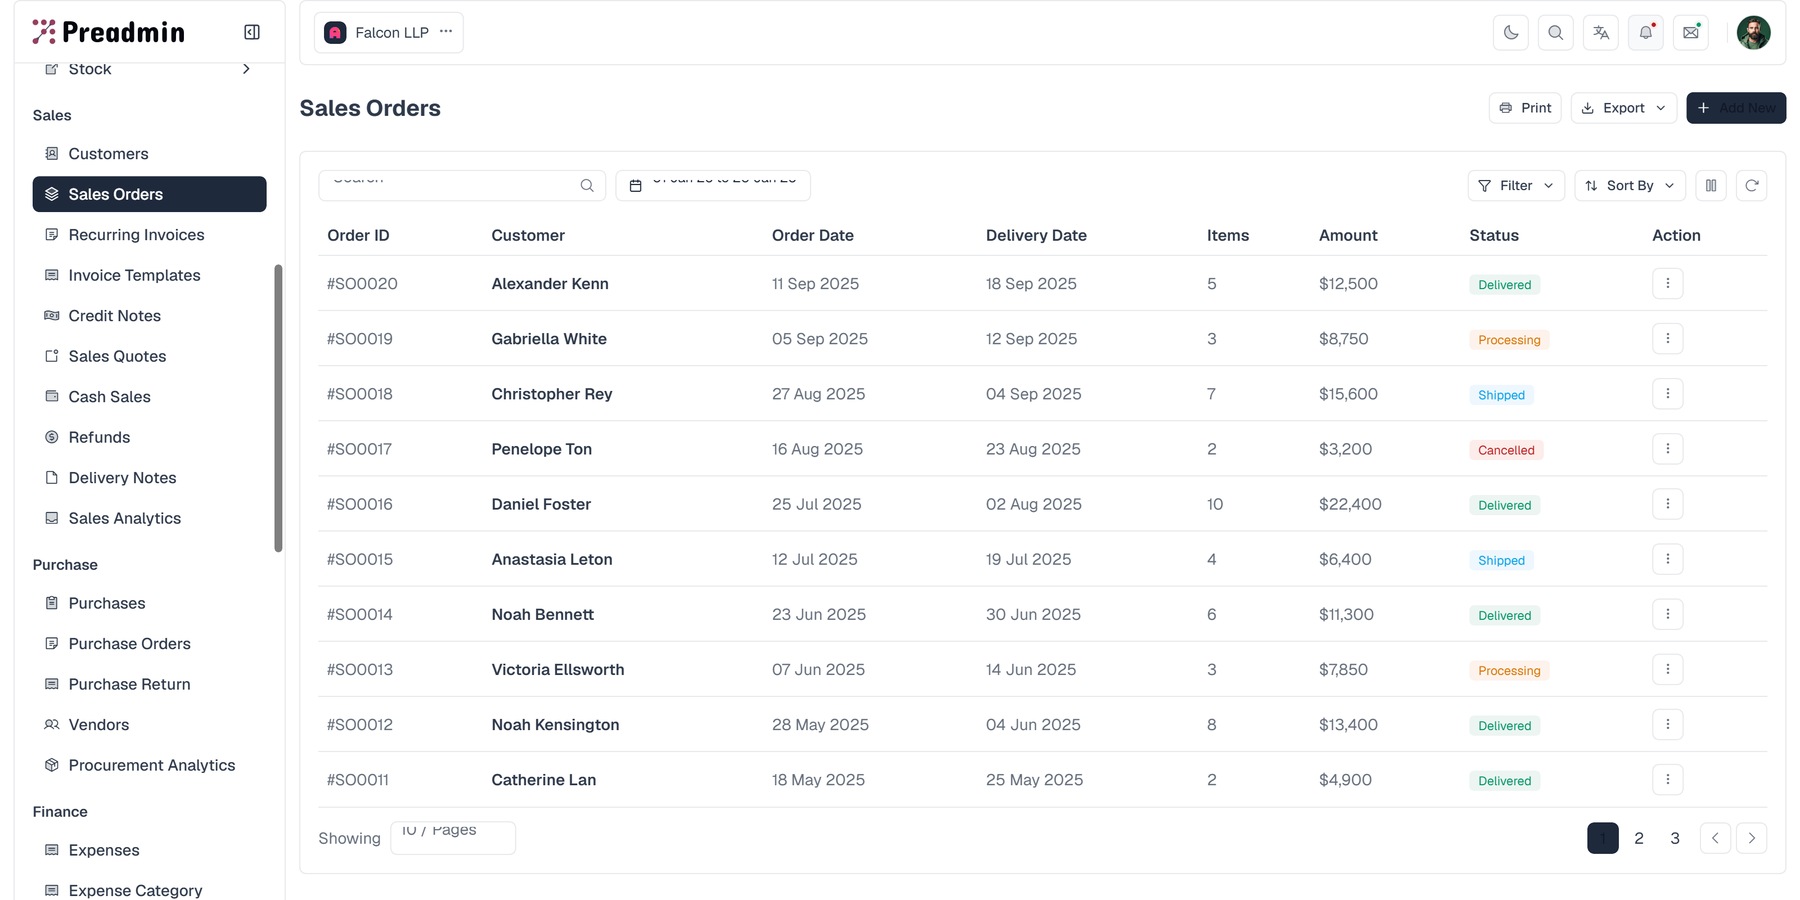
Task: Open the user profile avatar
Action: point(1753,32)
